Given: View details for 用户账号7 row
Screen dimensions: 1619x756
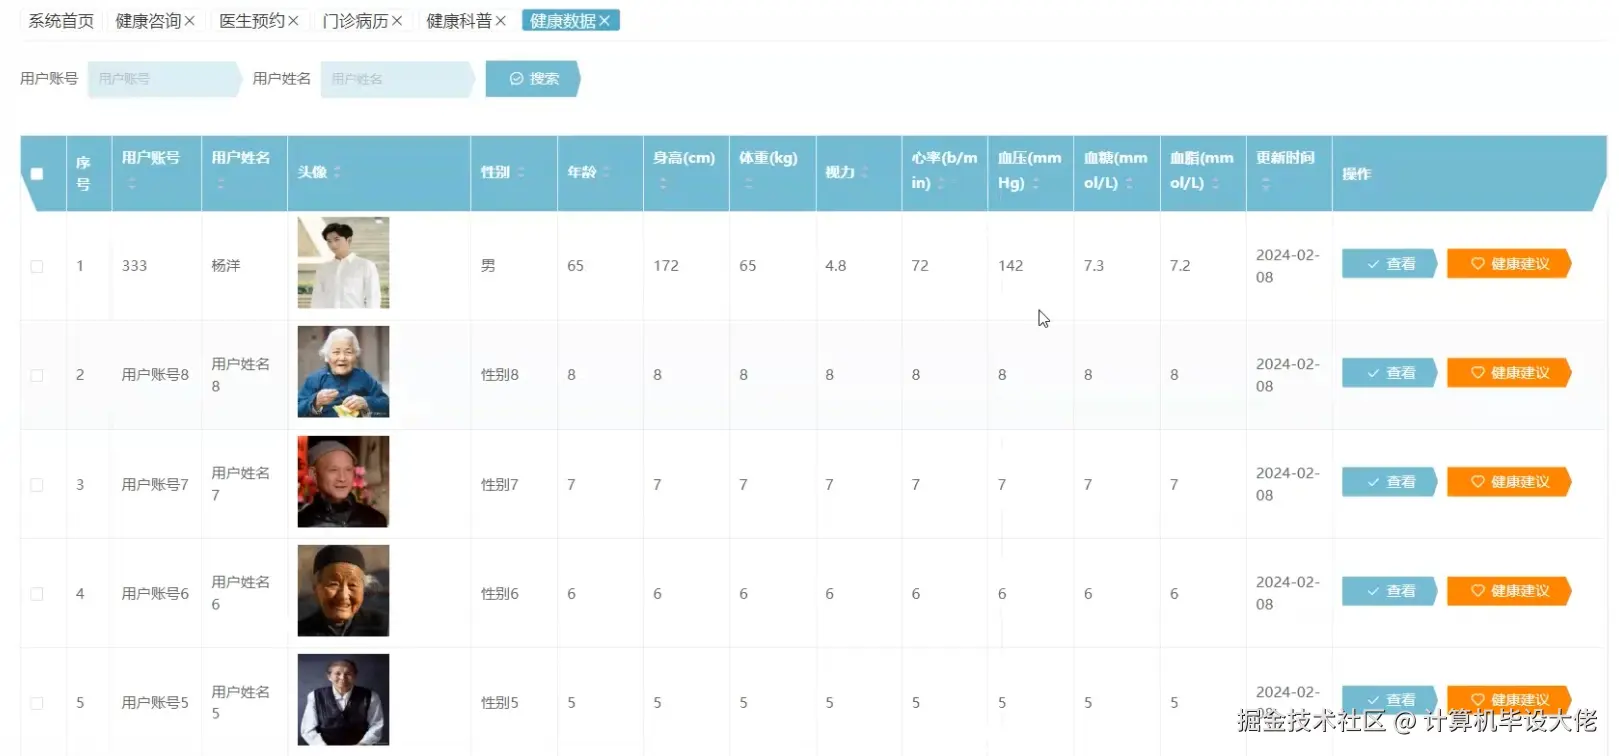Looking at the screenshot, I should [x=1390, y=482].
